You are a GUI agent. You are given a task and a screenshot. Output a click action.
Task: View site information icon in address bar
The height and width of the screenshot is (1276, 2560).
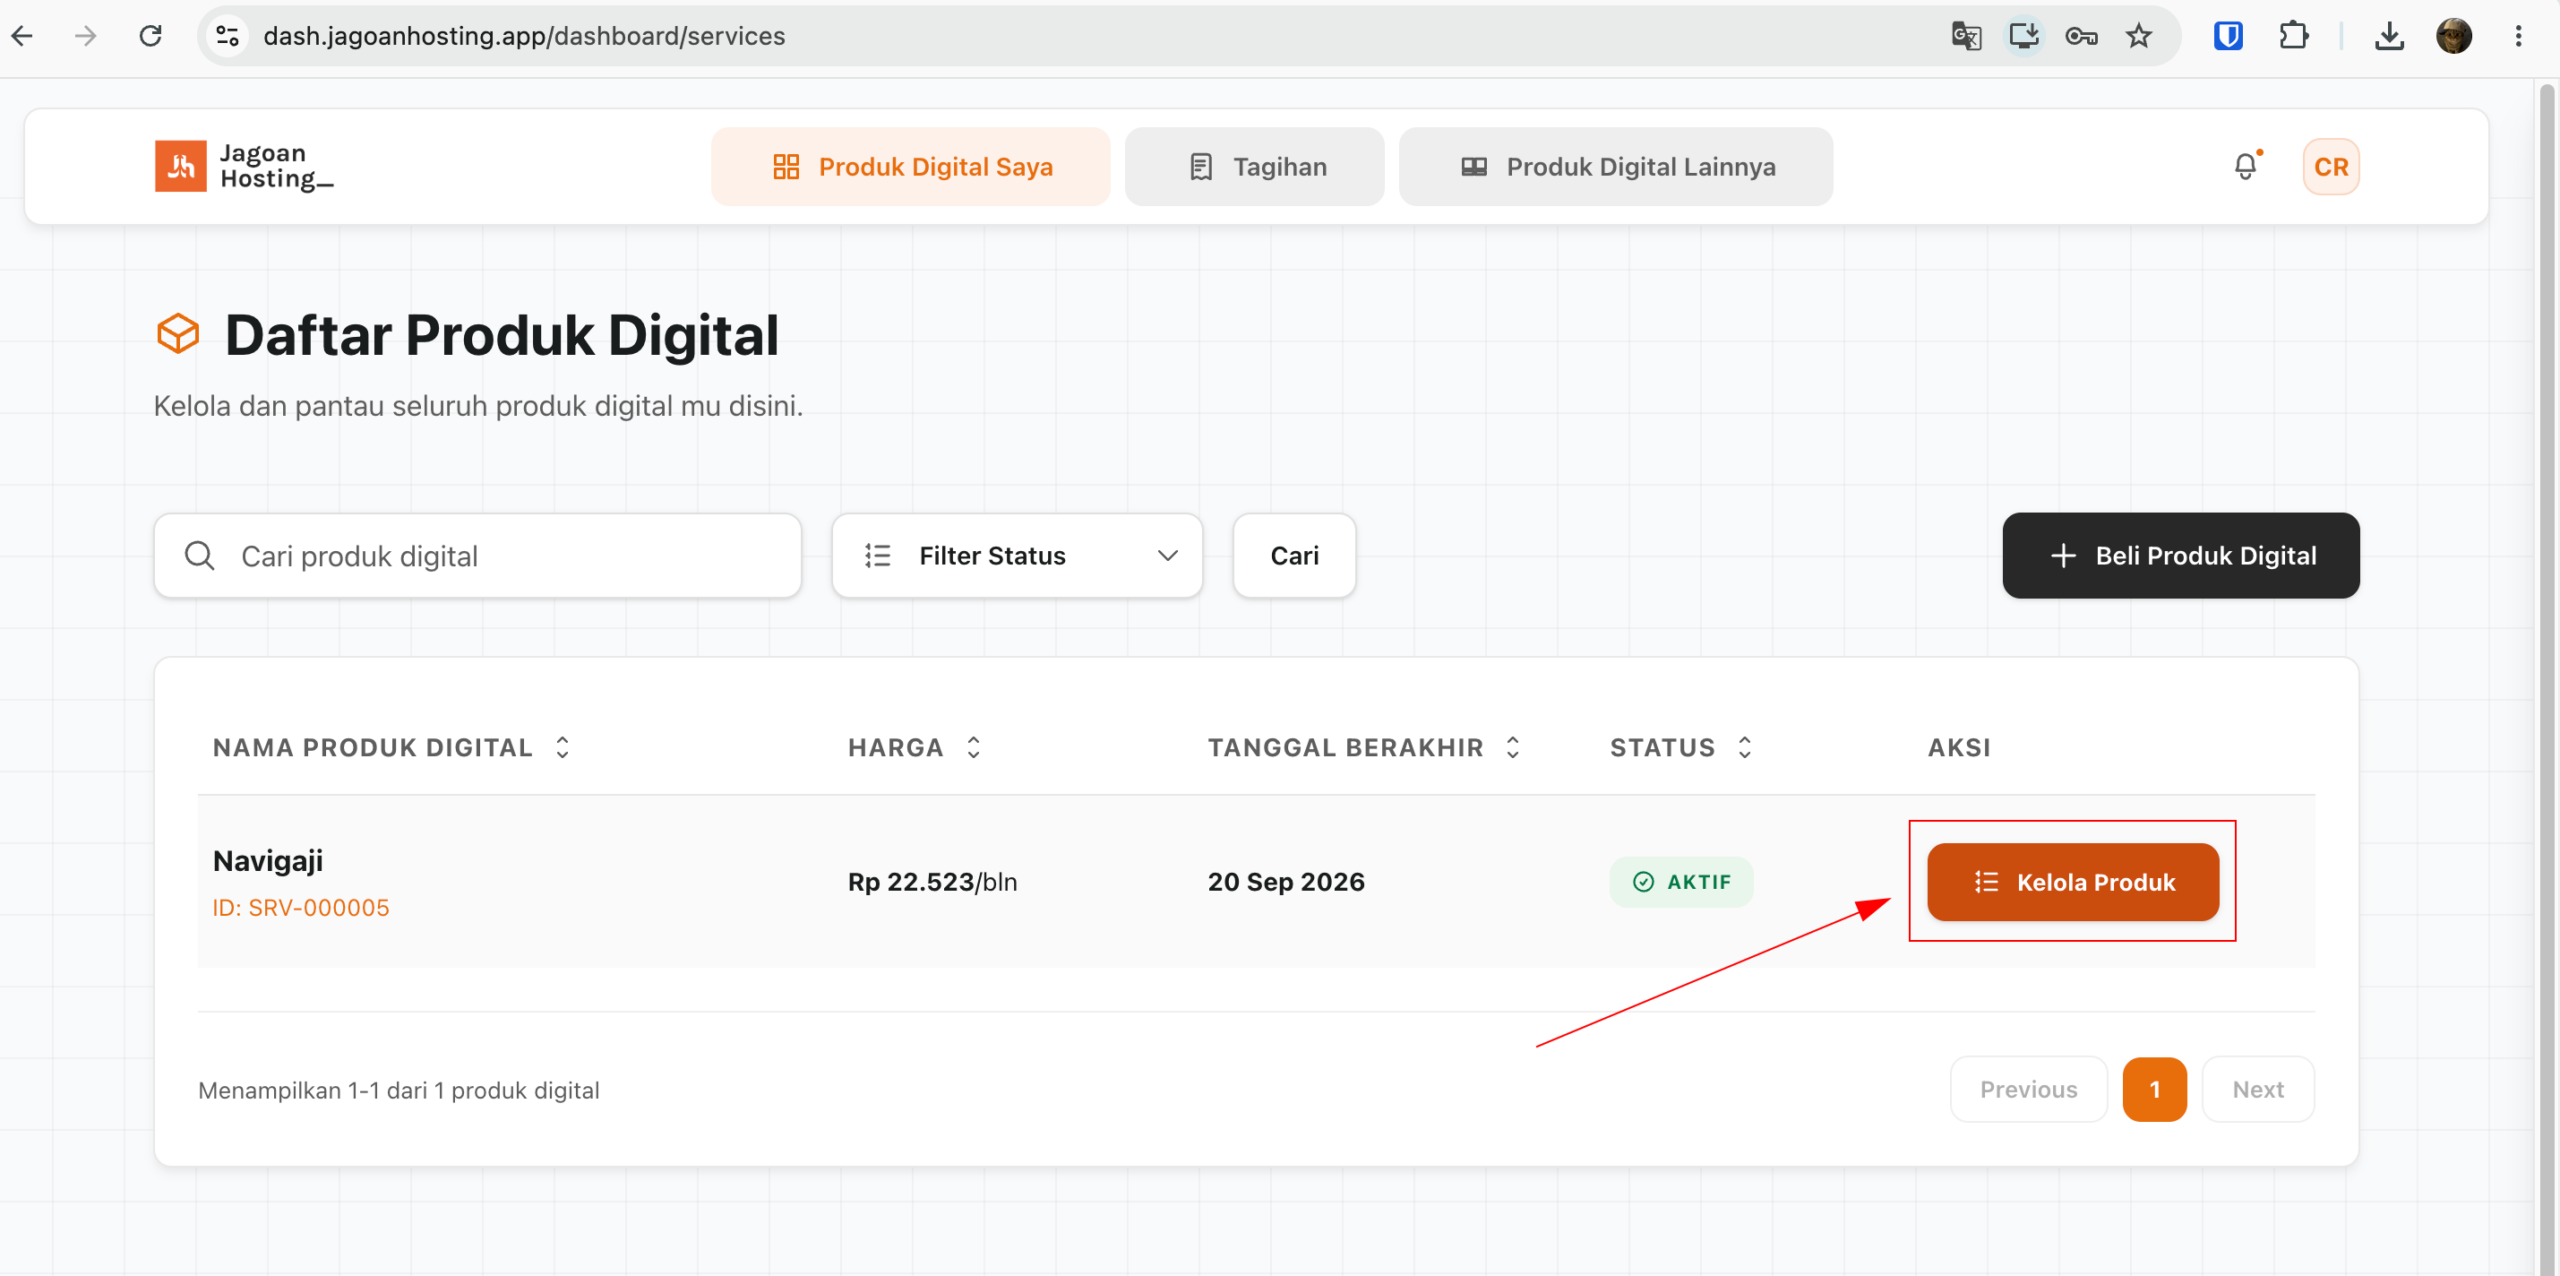[x=228, y=36]
